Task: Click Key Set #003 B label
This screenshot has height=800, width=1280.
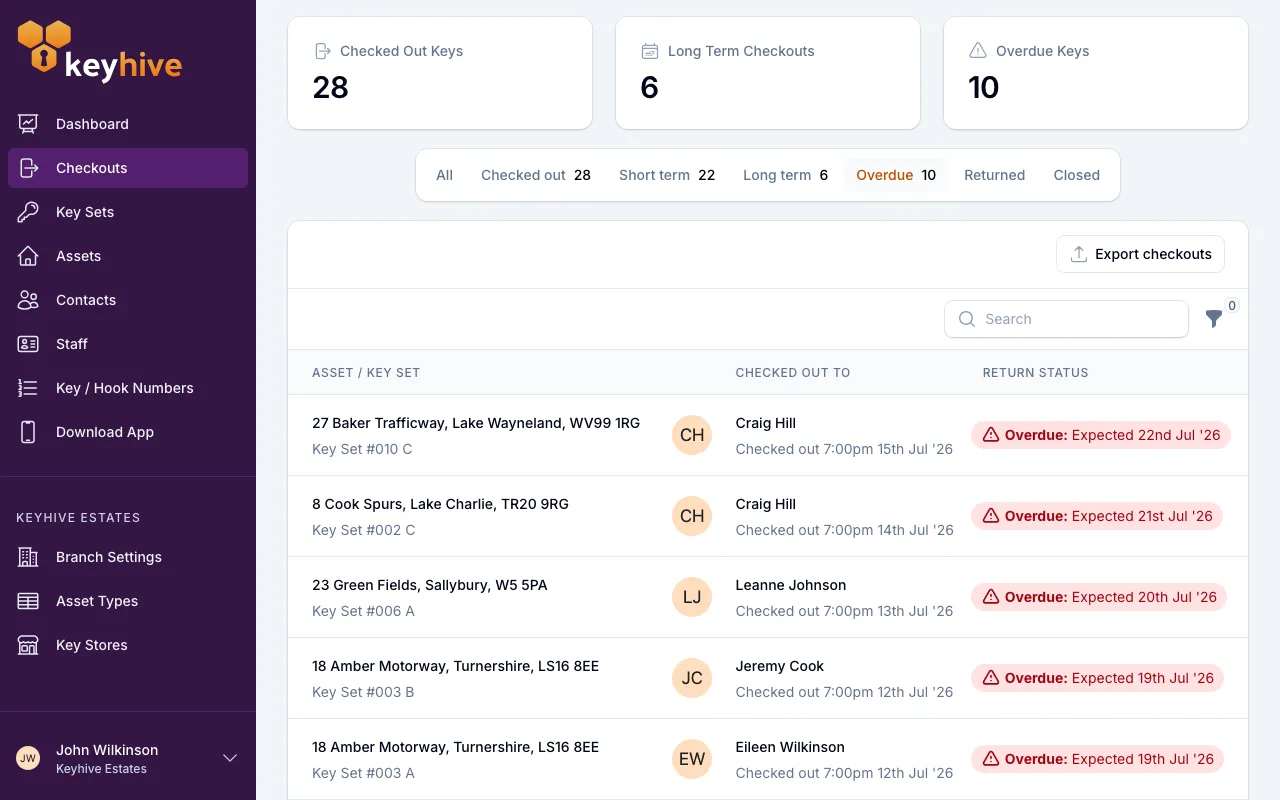Action: pos(363,692)
